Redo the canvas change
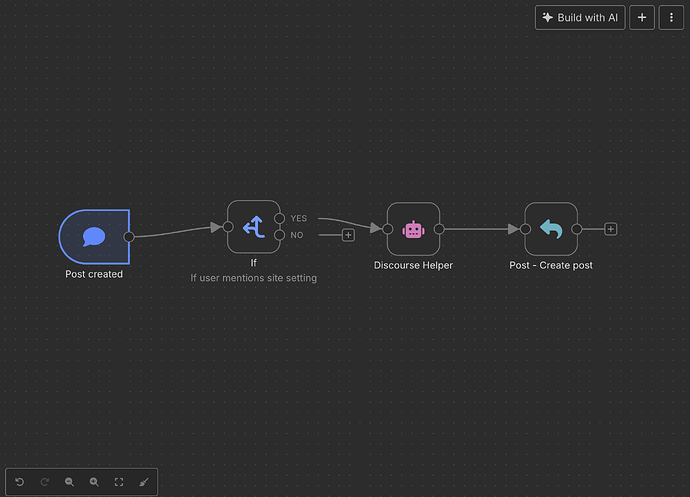The width and height of the screenshot is (690, 497). pyautogui.click(x=44, y=482)
